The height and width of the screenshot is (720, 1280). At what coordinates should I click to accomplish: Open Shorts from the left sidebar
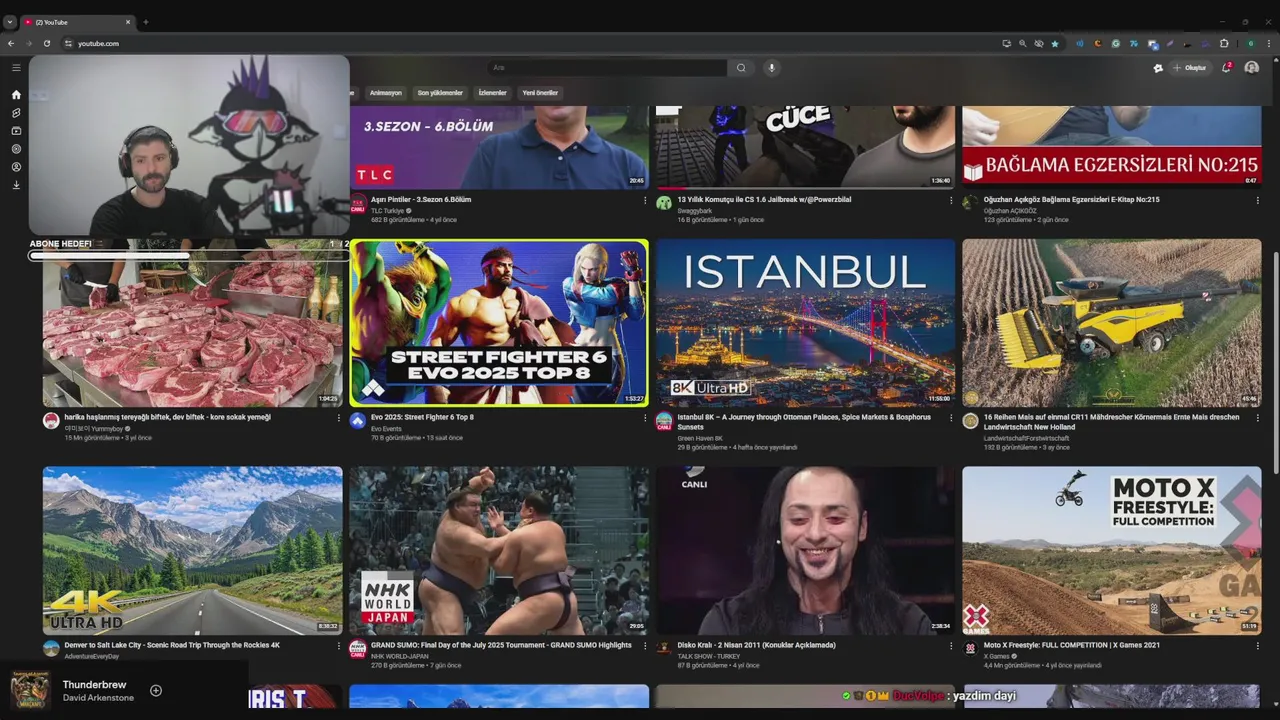(x=16, y=113)
